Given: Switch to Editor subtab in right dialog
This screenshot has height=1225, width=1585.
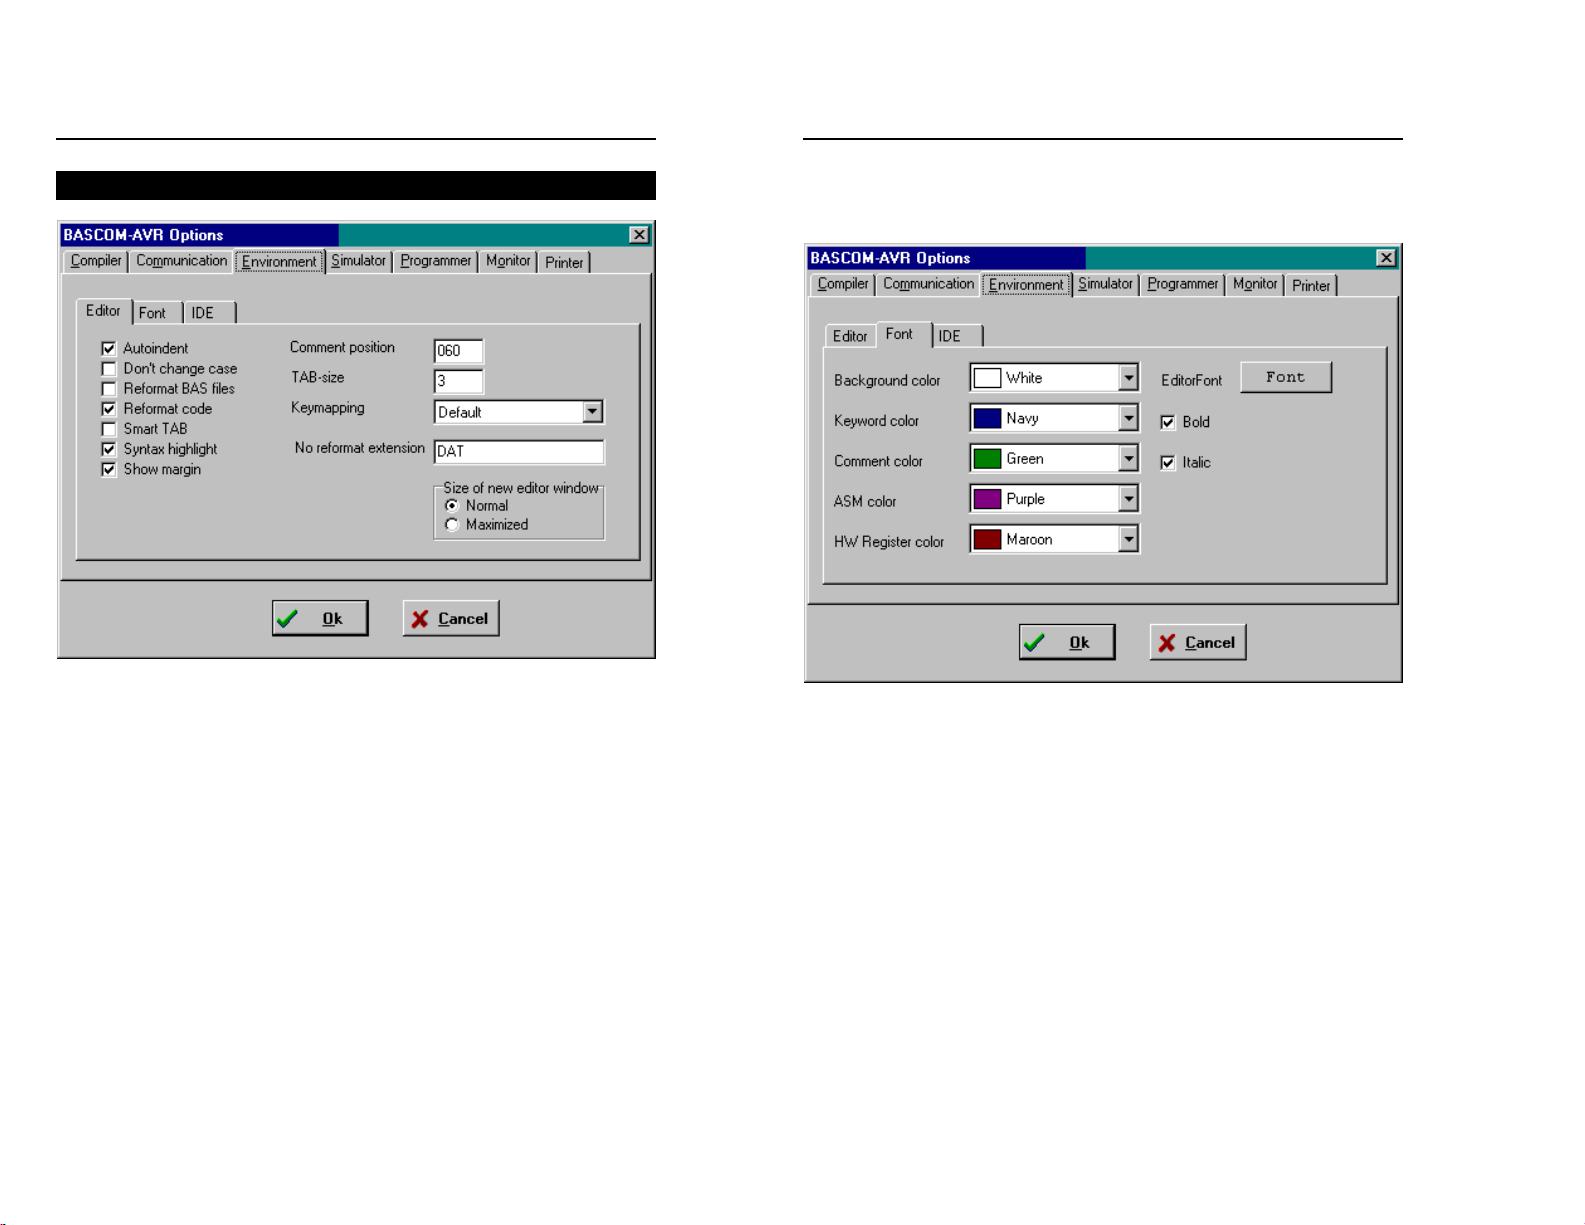Looking at the screenshot, I should click(x=850, y=336).
